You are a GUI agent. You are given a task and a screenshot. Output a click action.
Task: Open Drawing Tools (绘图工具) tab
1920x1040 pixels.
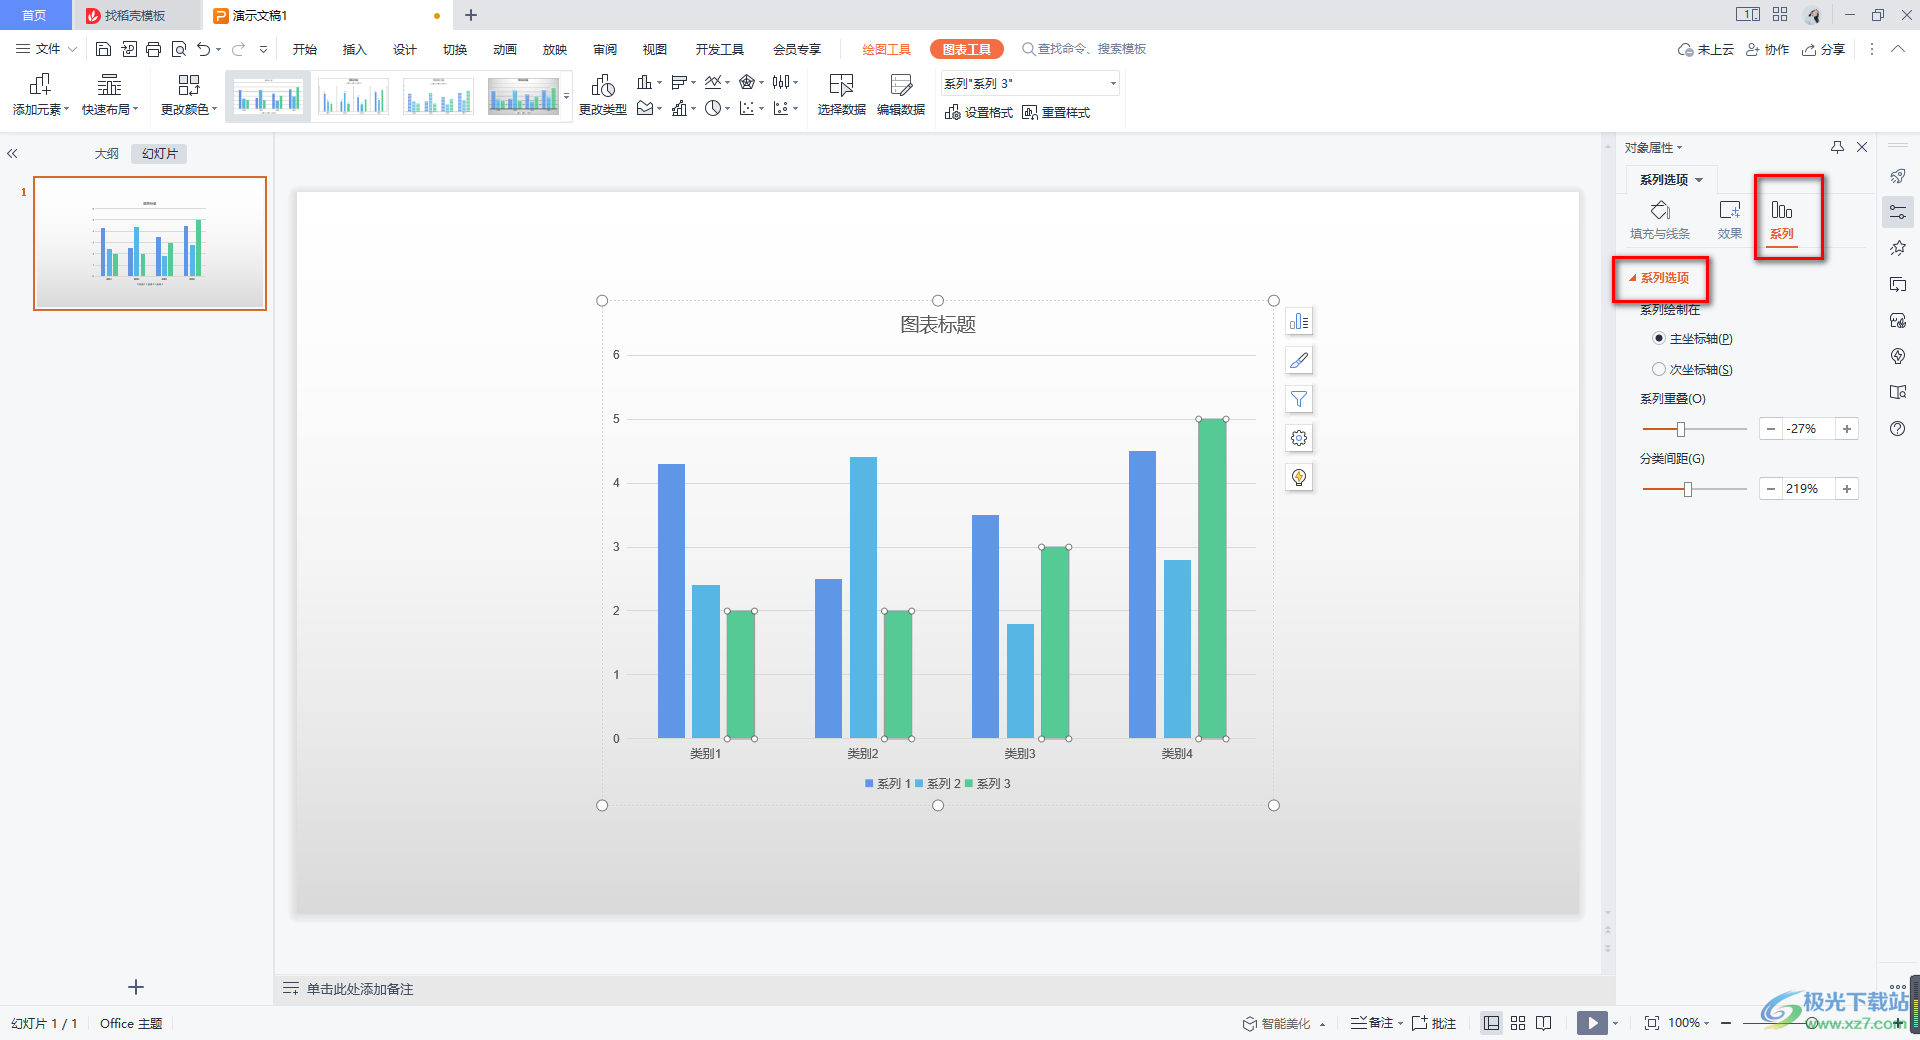(887, 49)
